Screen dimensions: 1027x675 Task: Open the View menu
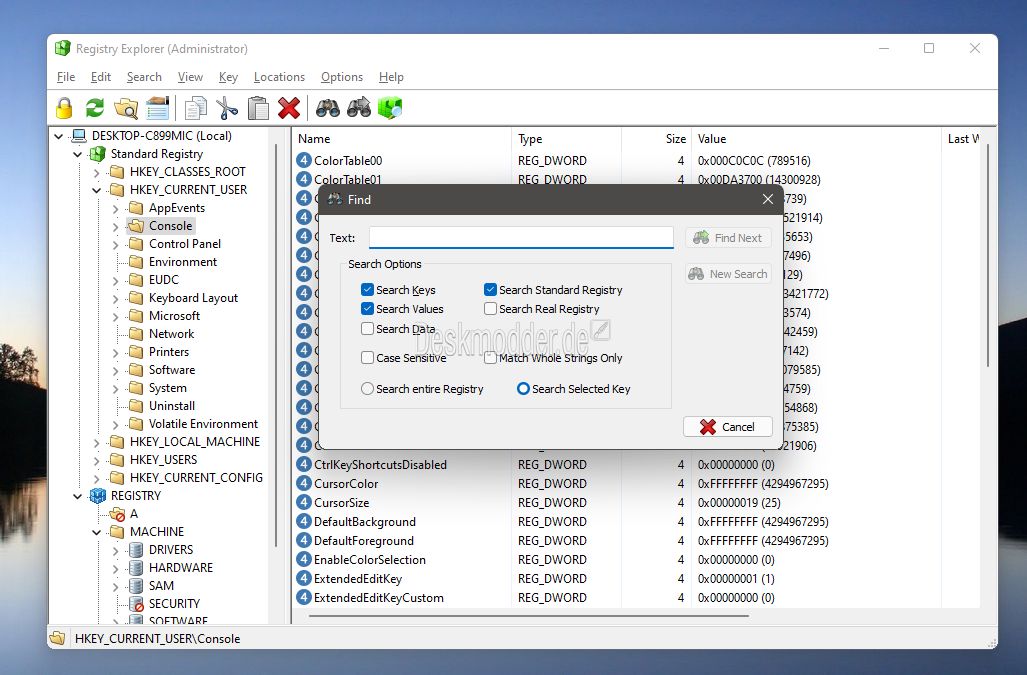coord(190,77)
